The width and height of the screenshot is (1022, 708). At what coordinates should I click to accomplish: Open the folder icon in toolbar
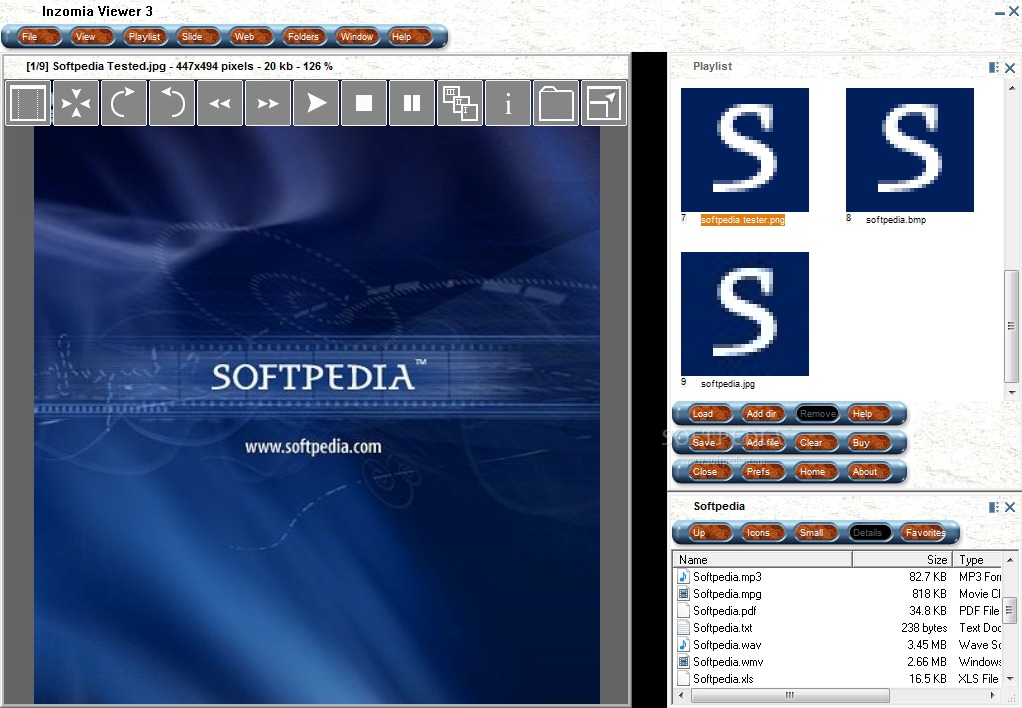pos(556,103)
